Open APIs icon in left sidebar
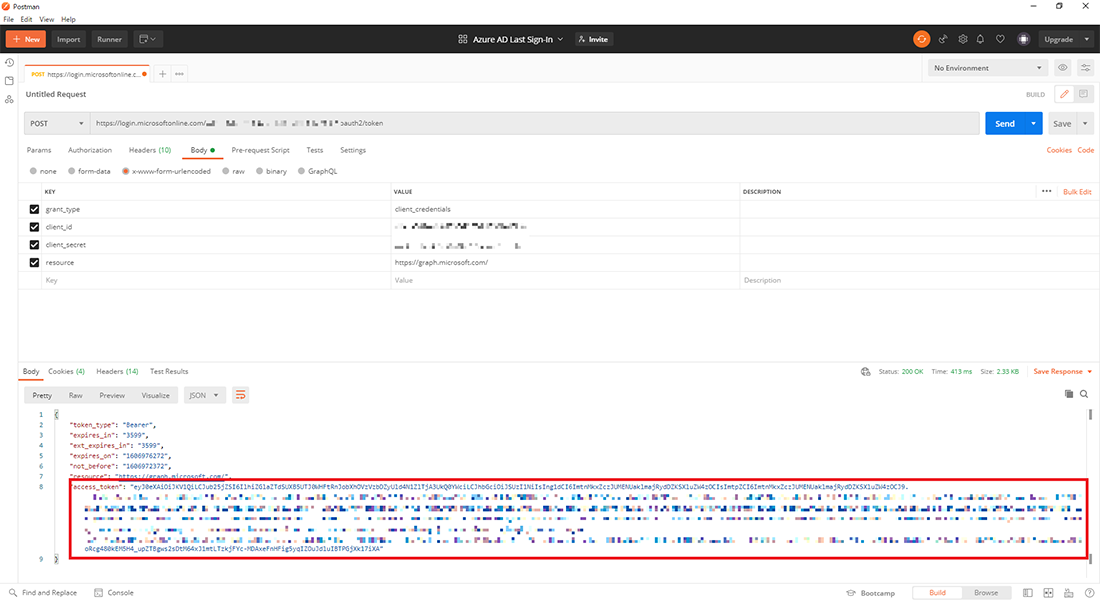Image resolution: width=1100 pixels, height=602 pixels. pos(9,100)
